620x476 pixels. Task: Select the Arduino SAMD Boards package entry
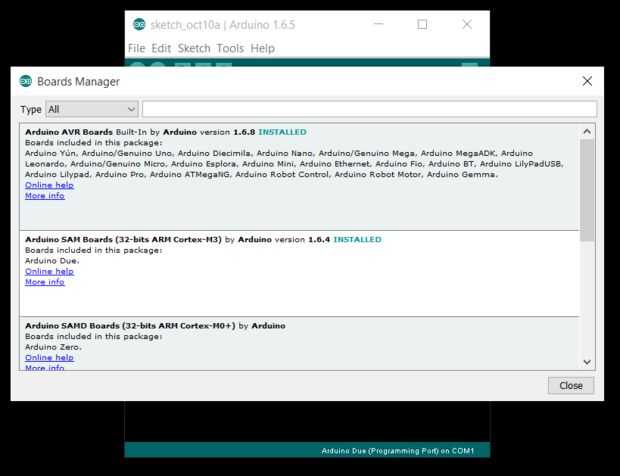pyautogui.click(x=299, y=343)
